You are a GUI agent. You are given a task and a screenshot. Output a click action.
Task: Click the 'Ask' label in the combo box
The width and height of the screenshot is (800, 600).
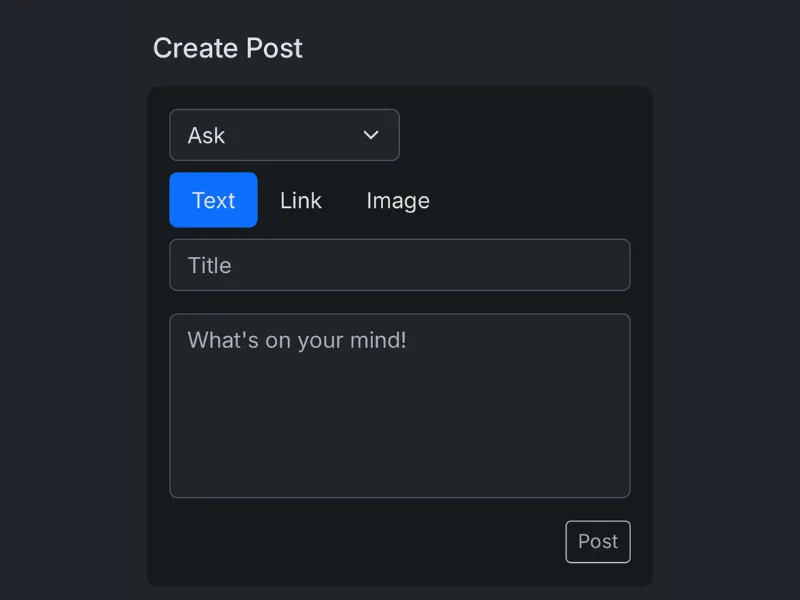pos(207,135)
